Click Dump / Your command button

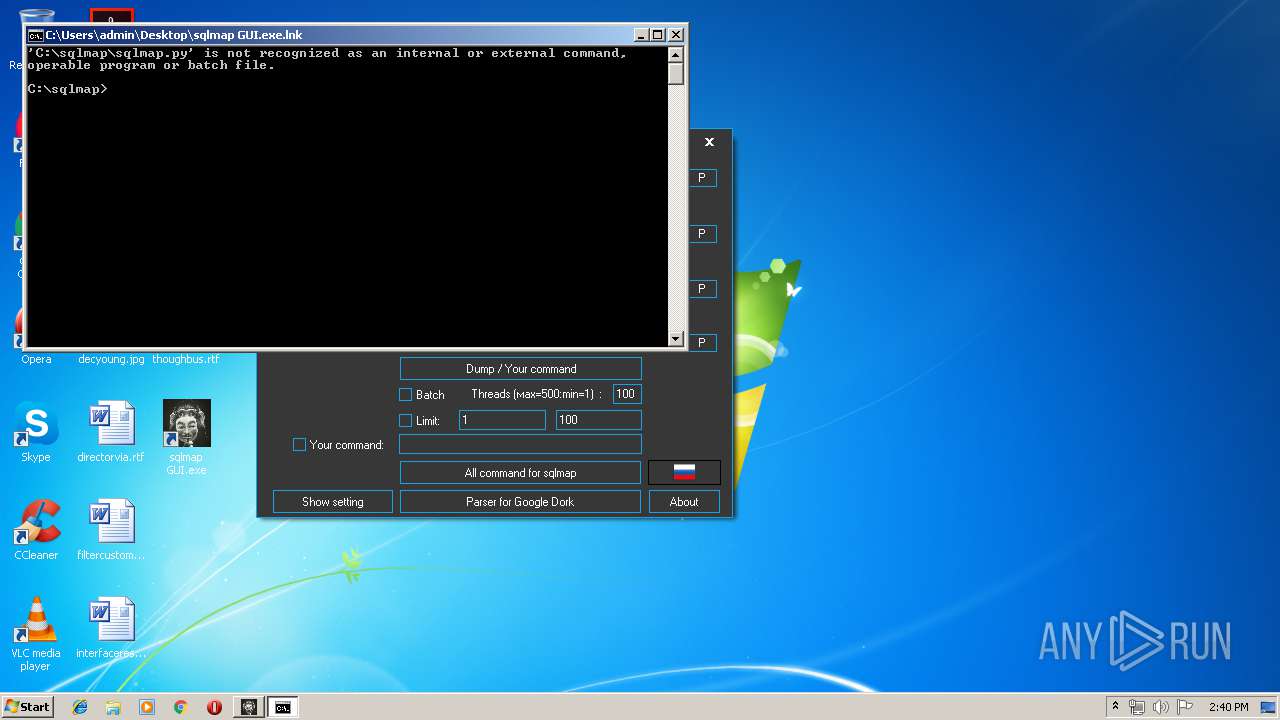pyautogui.click(x=521, y=368)
